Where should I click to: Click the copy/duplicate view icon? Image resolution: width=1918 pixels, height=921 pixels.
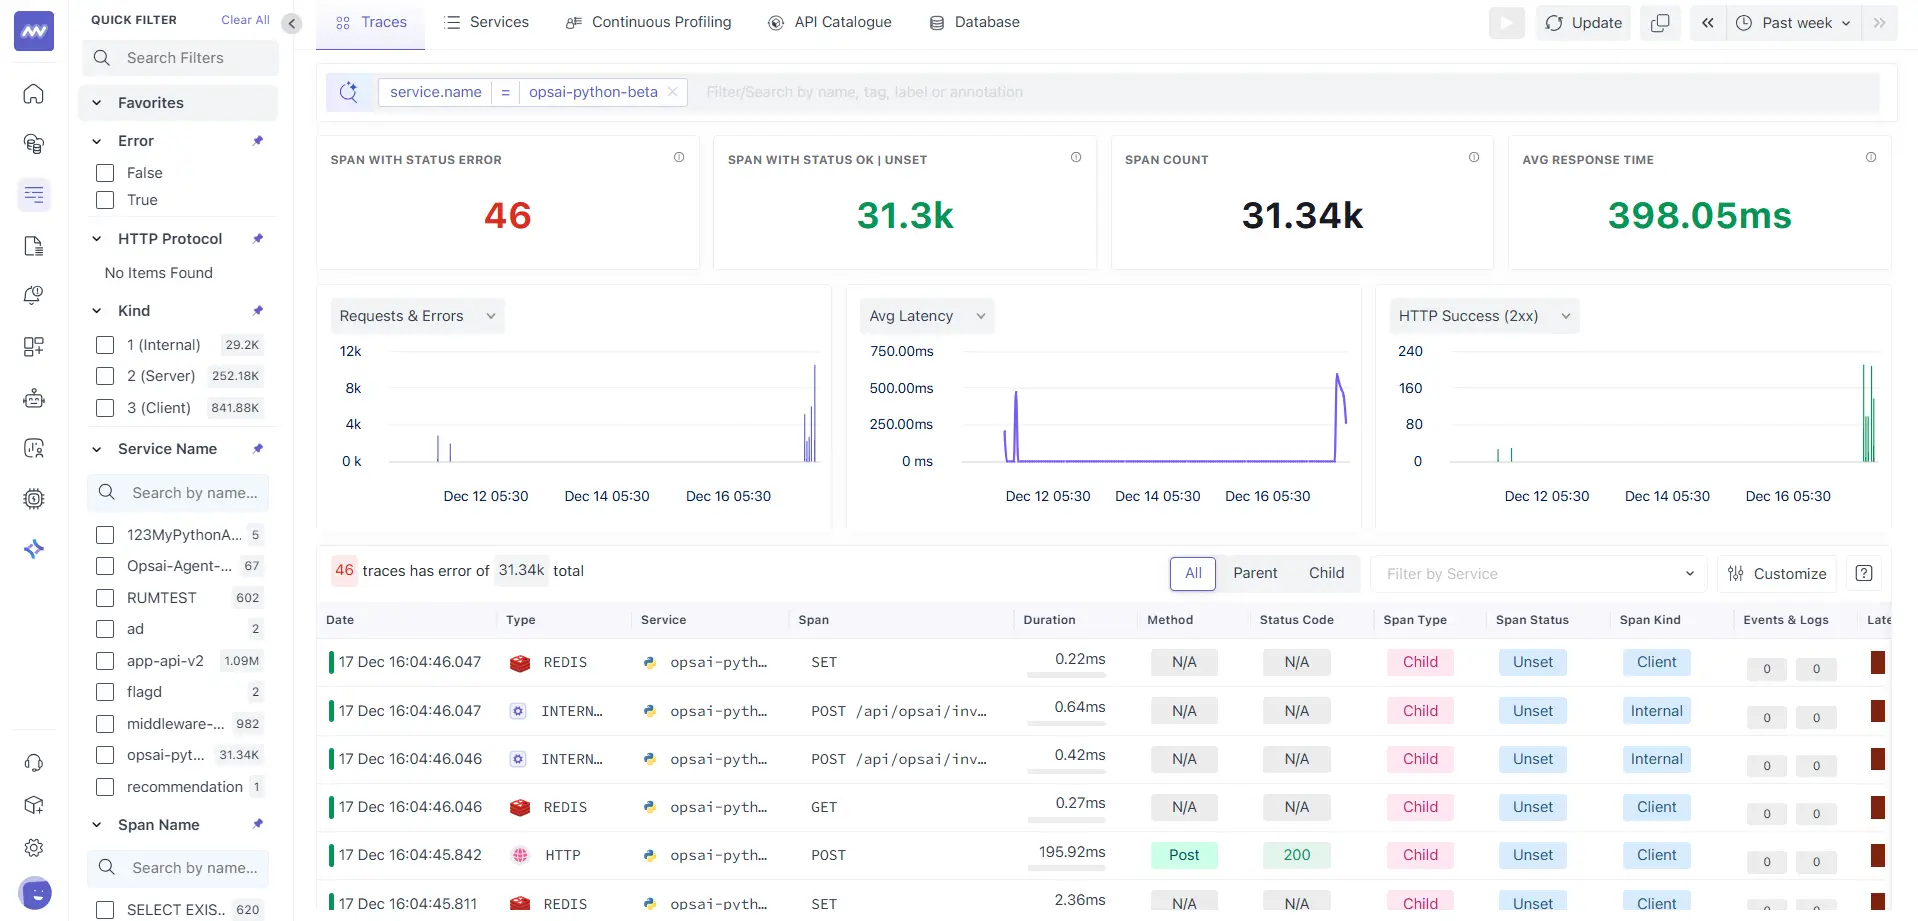pos(1660,23)
